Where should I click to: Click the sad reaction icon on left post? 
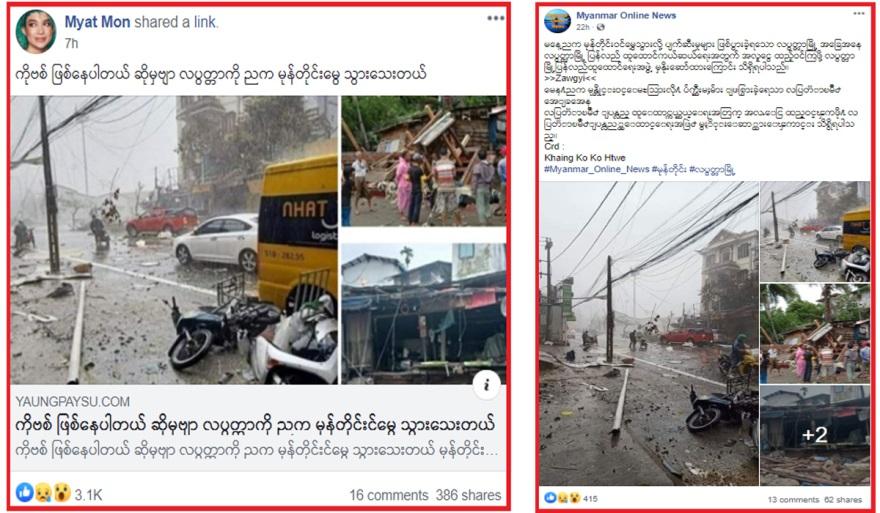pos(43,493)
